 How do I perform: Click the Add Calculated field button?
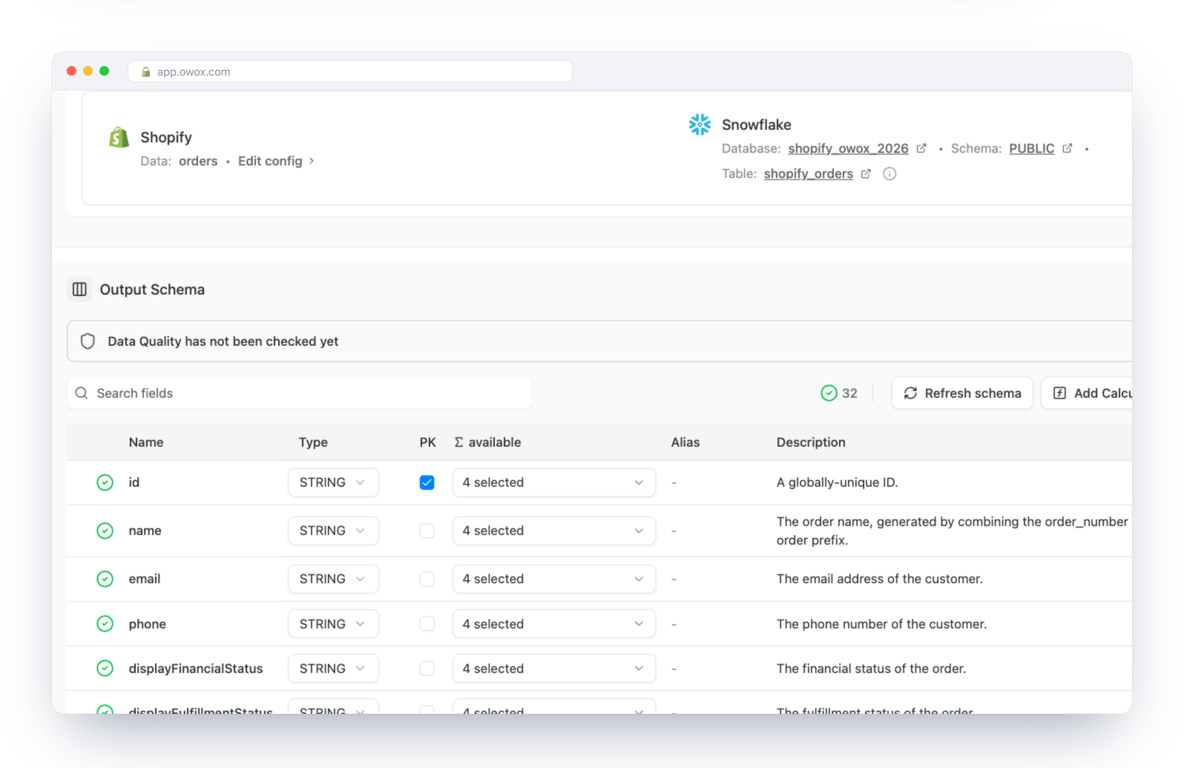[1087, 393]
